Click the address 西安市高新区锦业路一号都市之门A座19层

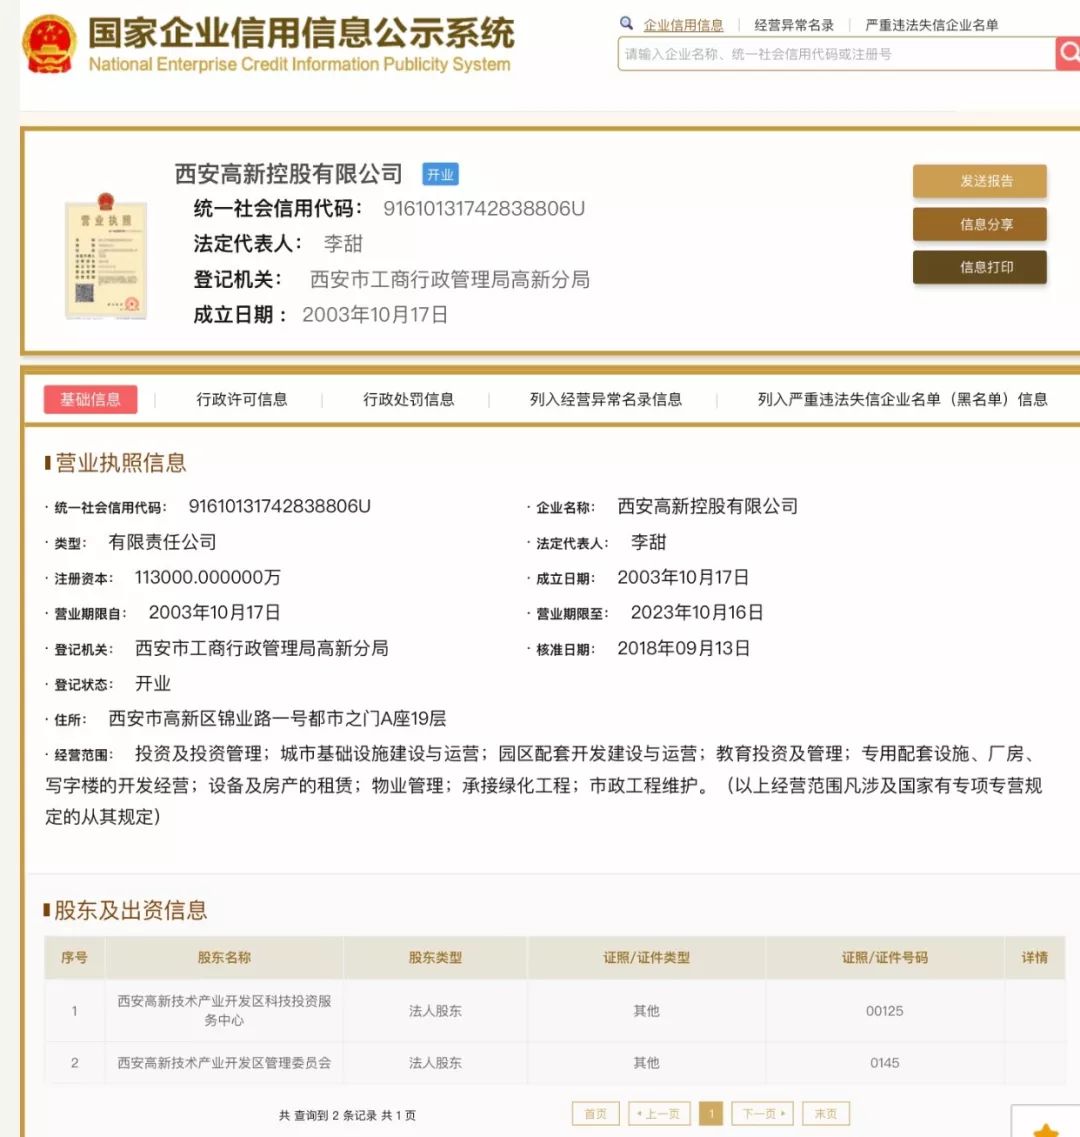pos(277,719)
